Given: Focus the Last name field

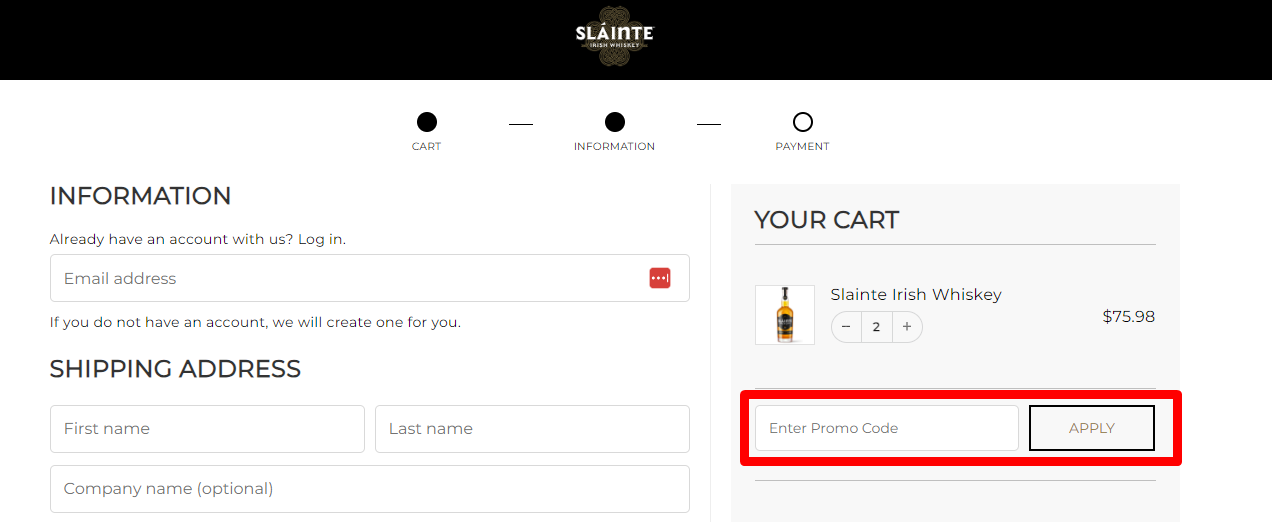Looking at the screenshot, I should pyautogui.click(x=532, y=429).
